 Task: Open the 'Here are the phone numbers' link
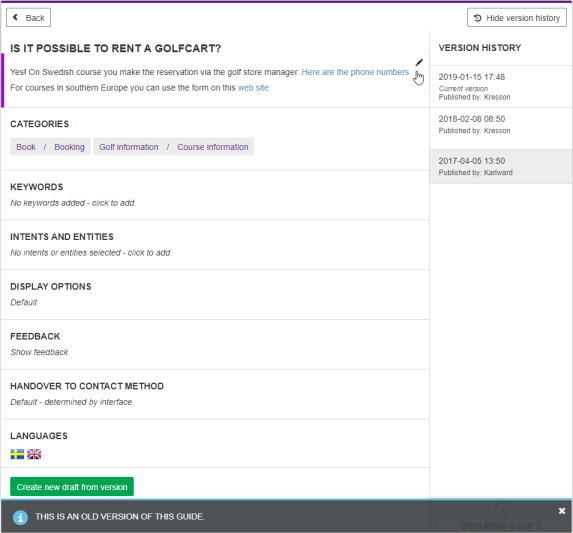point(355,72)
